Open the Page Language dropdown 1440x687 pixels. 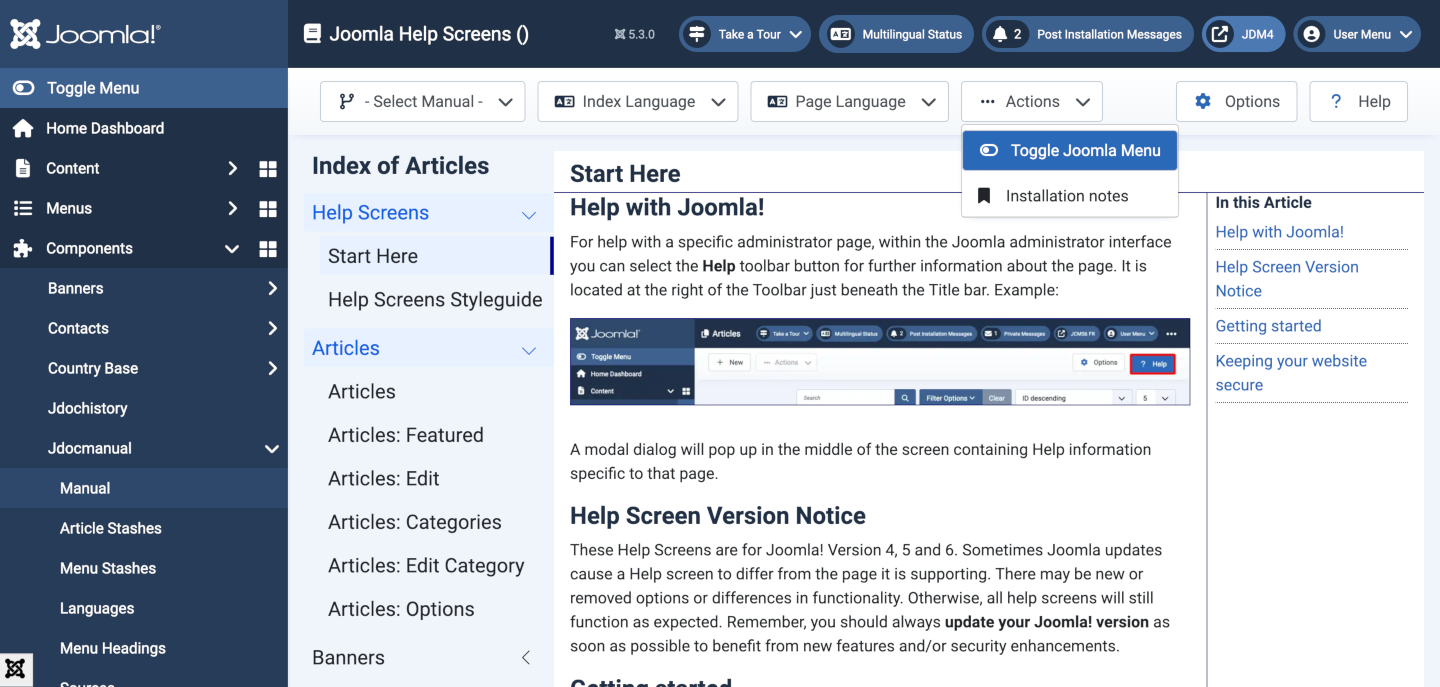849,101
